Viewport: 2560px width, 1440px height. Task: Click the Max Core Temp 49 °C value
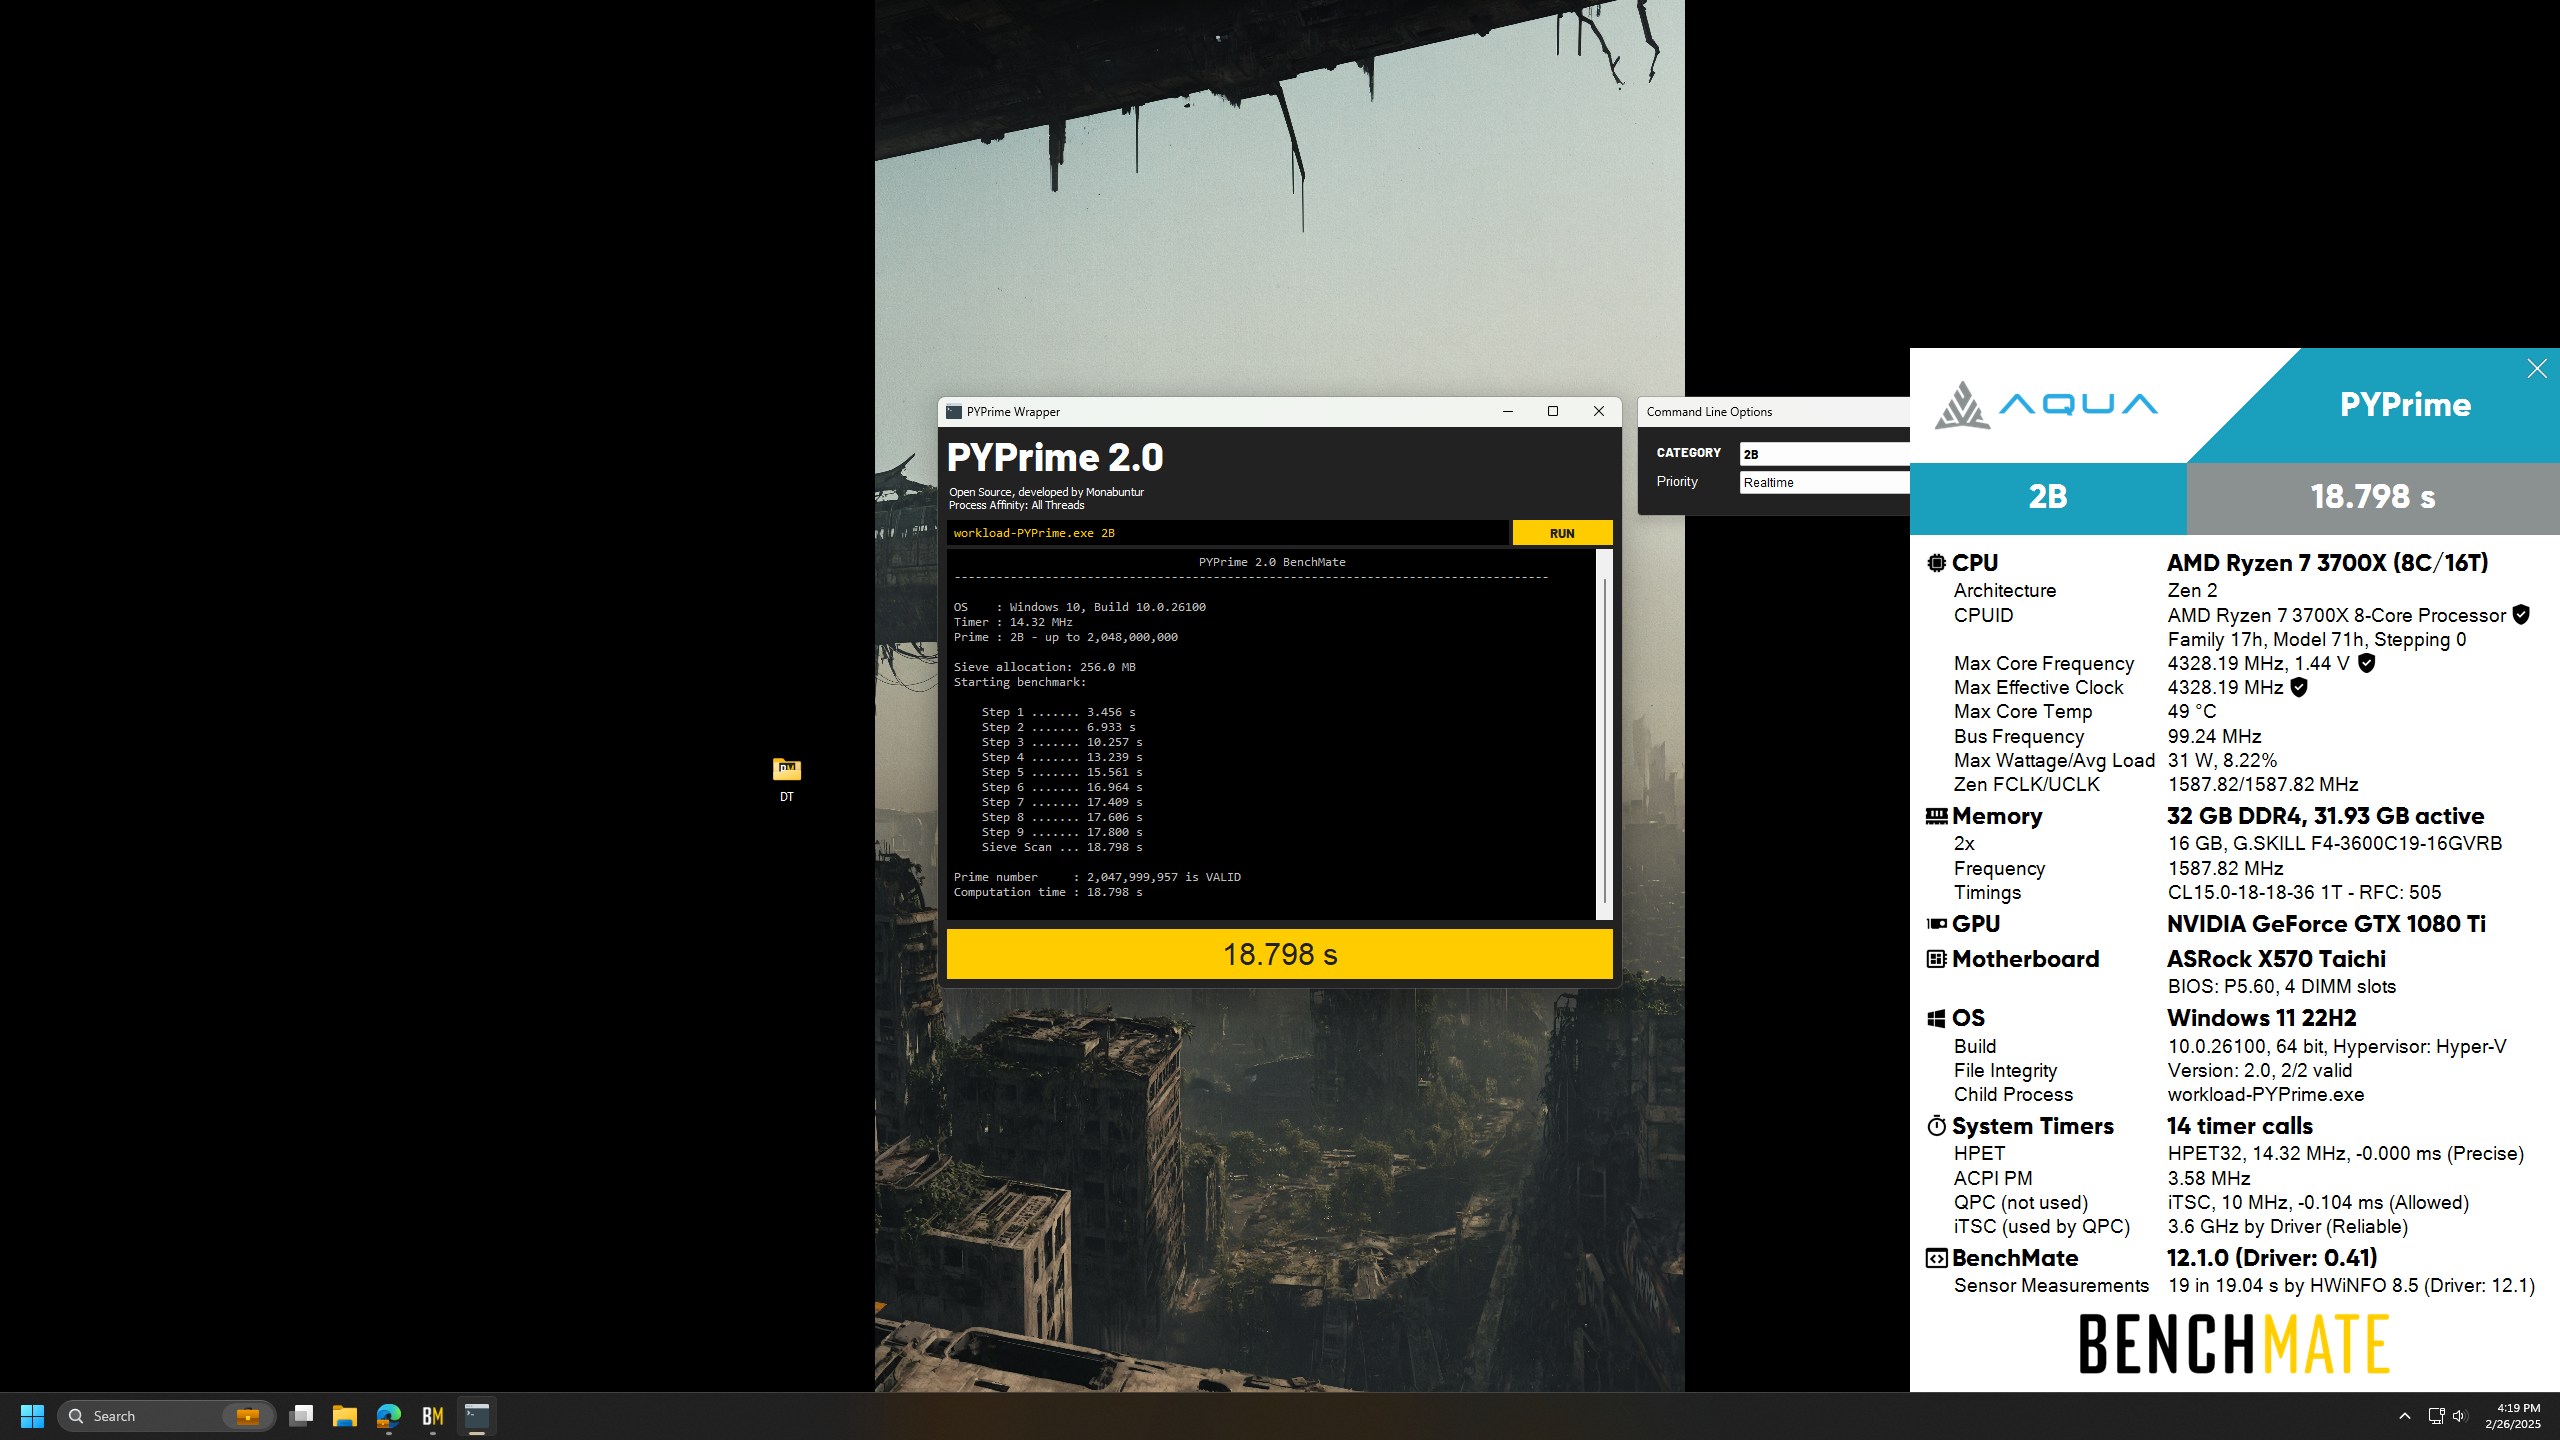(x=2192, y=711)
